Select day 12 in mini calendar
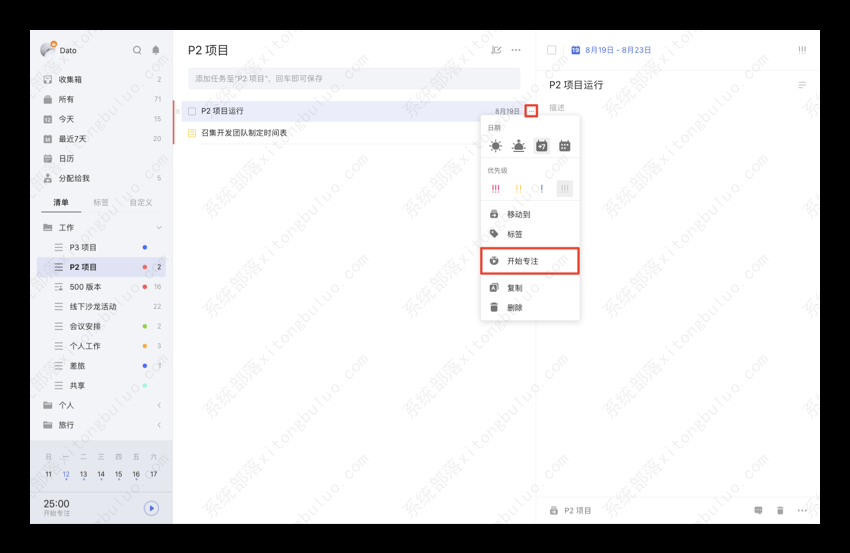The width and height of the screenshot is (850, 553). coord(66,474)
